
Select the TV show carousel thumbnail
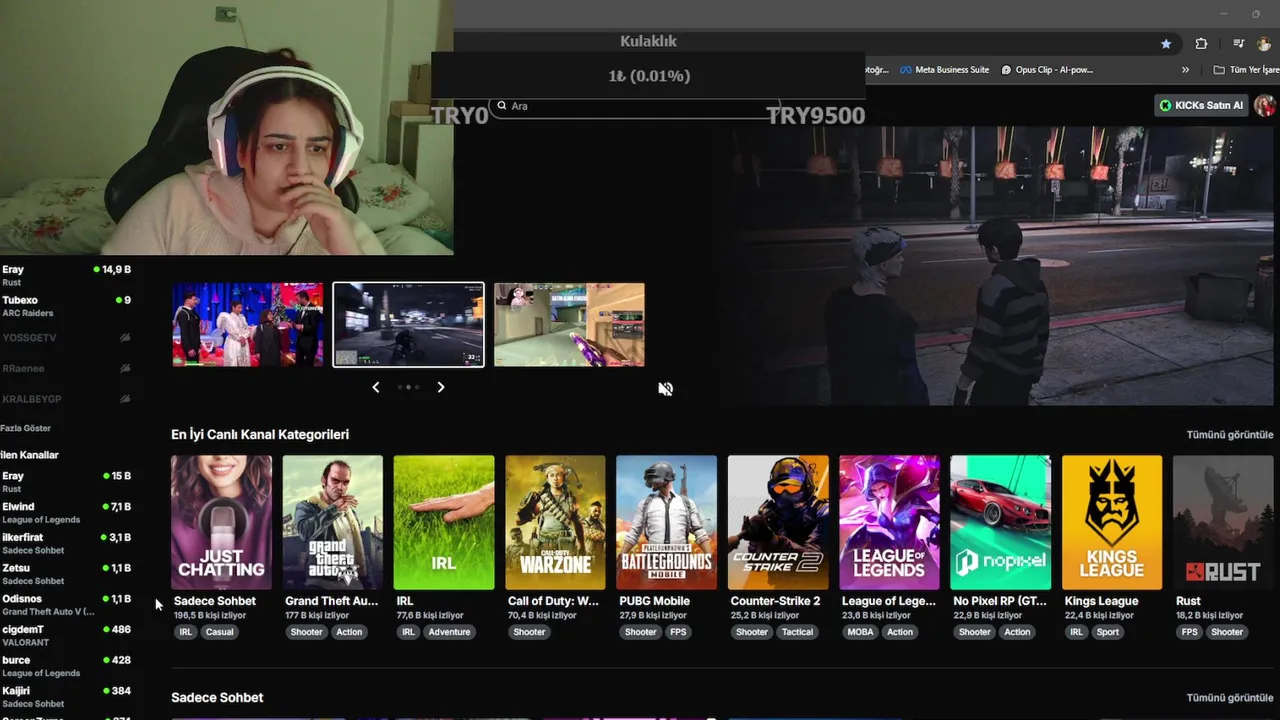pos(248,325)
